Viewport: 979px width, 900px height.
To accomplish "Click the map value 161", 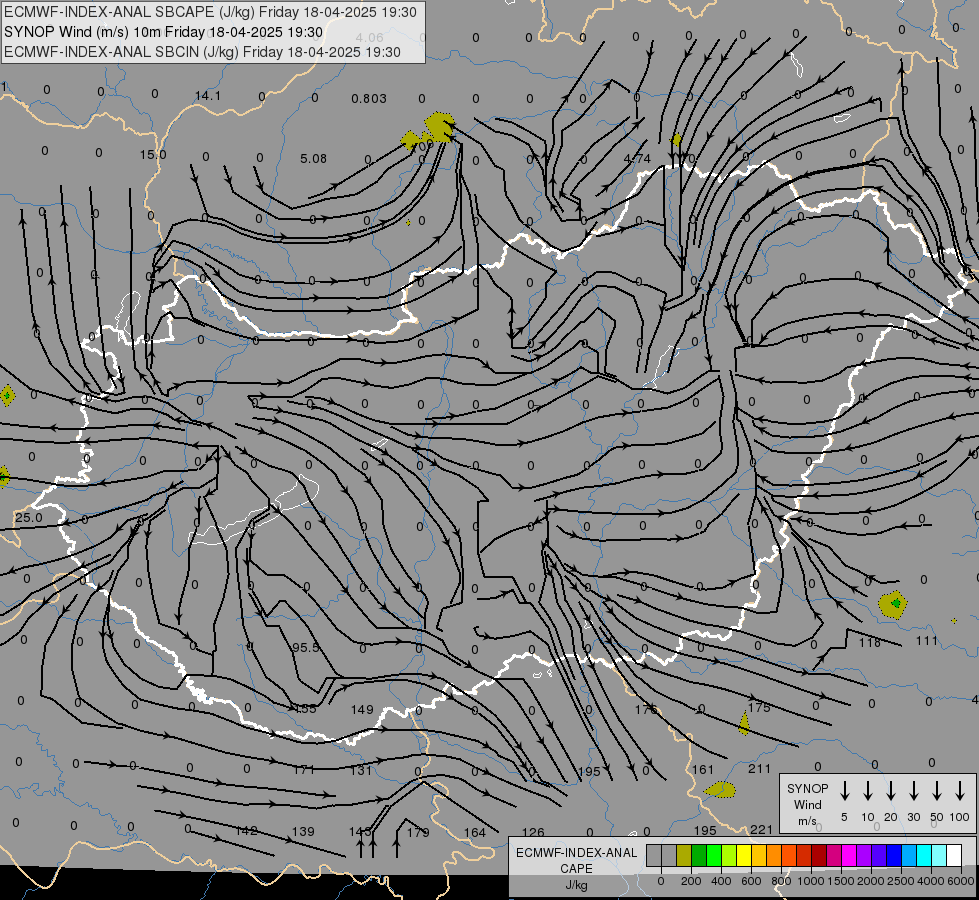I will coord(703,769).
